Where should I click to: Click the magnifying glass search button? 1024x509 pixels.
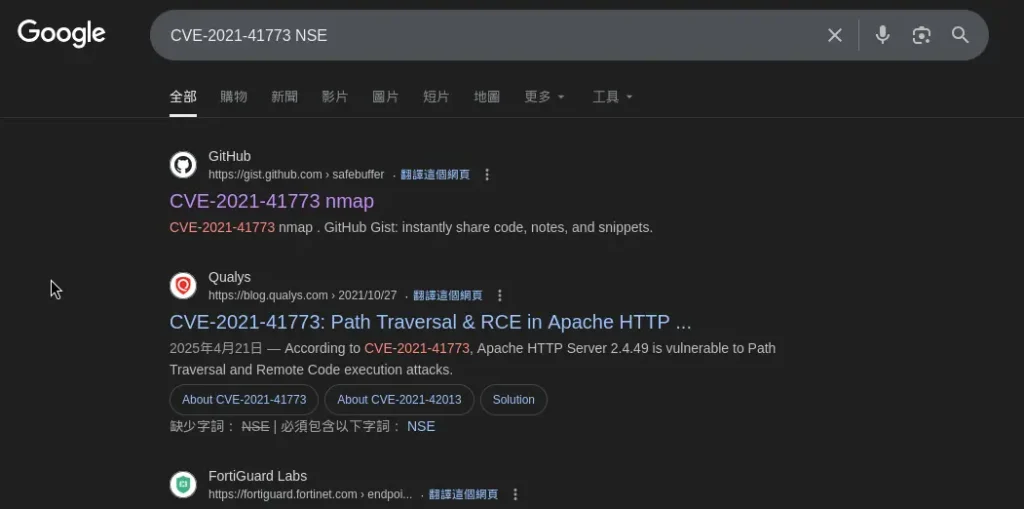coord(960,36)
